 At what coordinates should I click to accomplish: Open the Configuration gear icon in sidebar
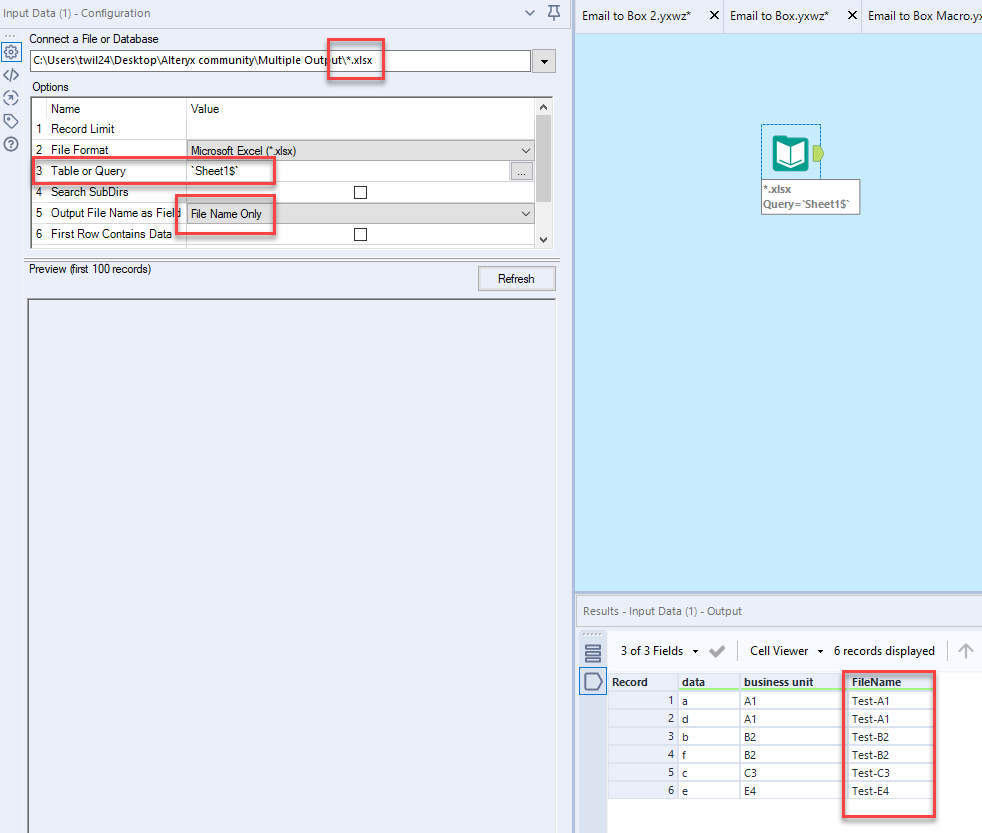11,52
